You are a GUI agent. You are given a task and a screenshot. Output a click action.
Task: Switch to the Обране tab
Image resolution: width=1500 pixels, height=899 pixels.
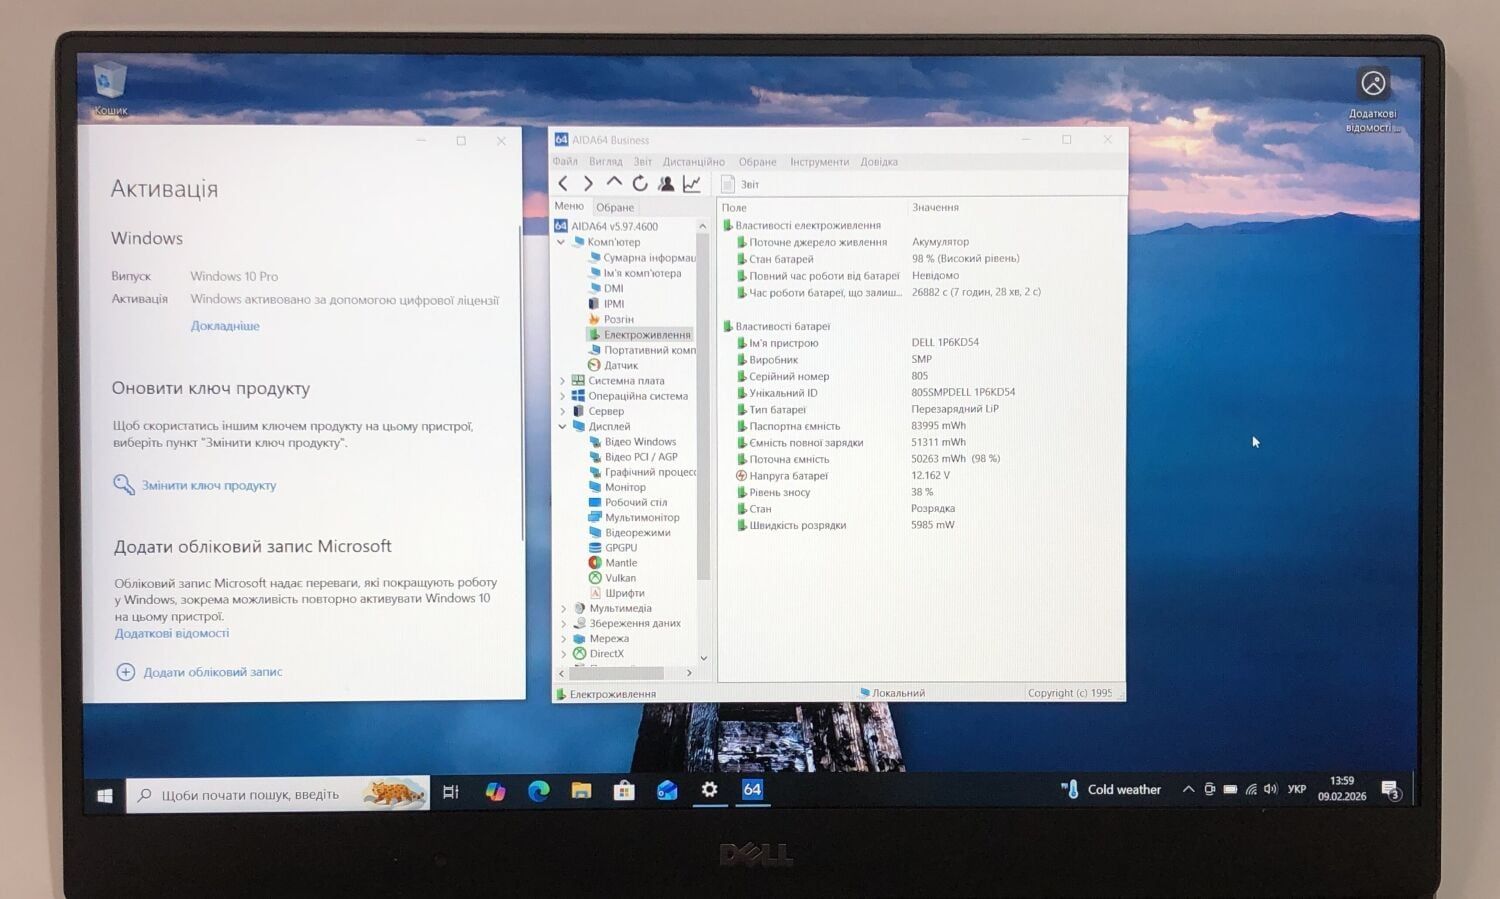click(x=615, y=207)
